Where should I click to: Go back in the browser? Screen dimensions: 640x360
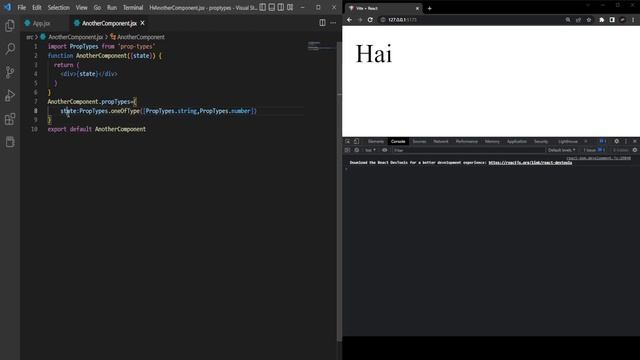[x=349, y=20]
